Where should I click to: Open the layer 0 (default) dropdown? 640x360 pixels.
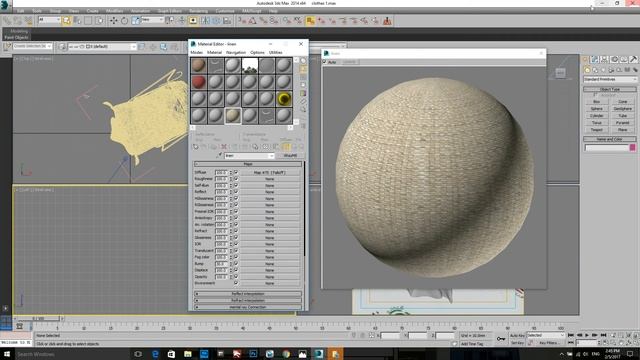(102, 47)
